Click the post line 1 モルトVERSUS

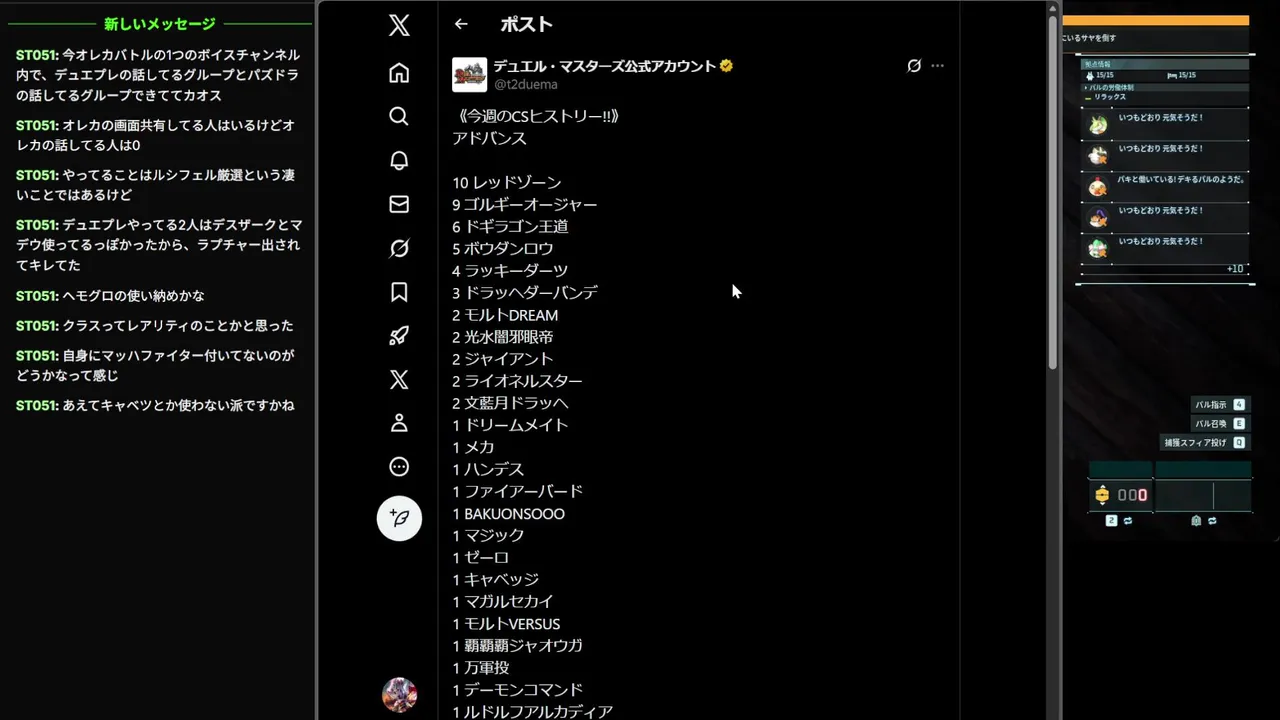pos(506,623)
